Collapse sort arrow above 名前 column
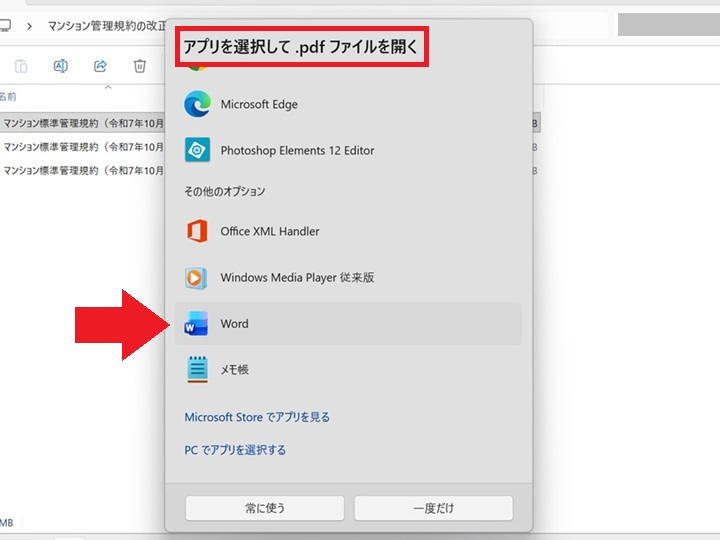Screen dimensions: 720x540 pyautogui.click(x=108, y=87)
